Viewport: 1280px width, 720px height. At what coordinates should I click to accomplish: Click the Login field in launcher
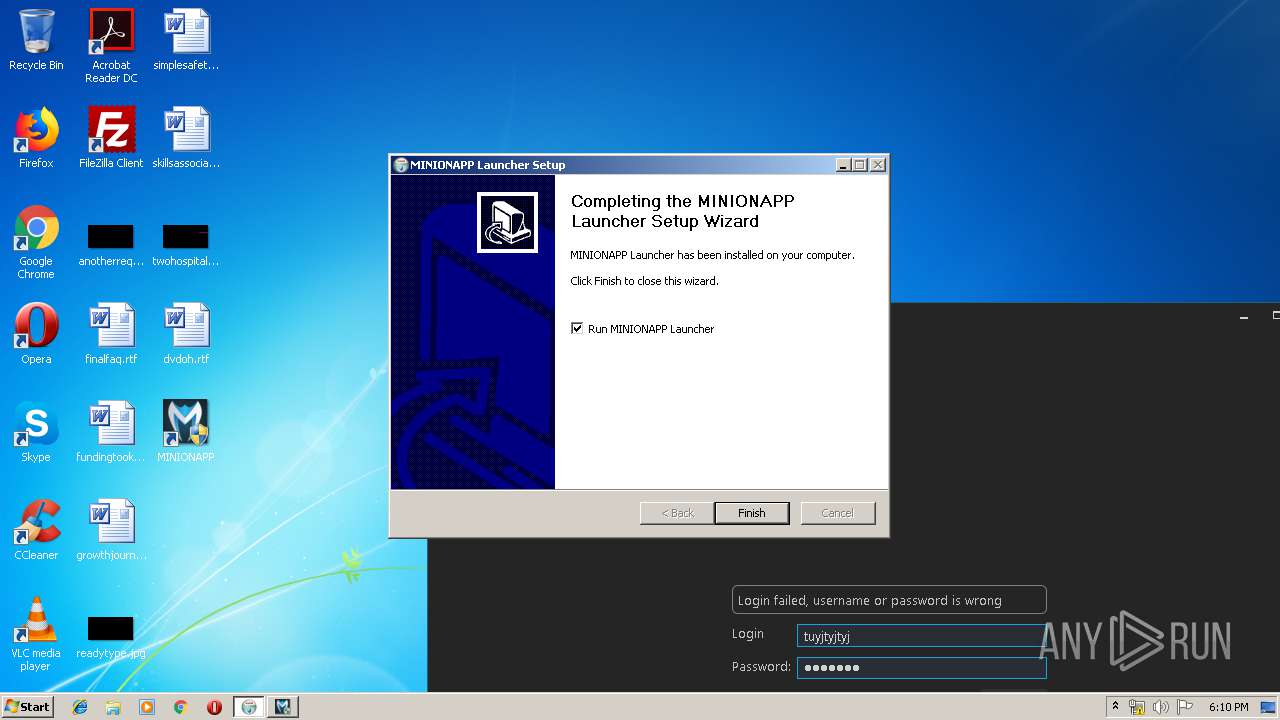tap(921, 636)
